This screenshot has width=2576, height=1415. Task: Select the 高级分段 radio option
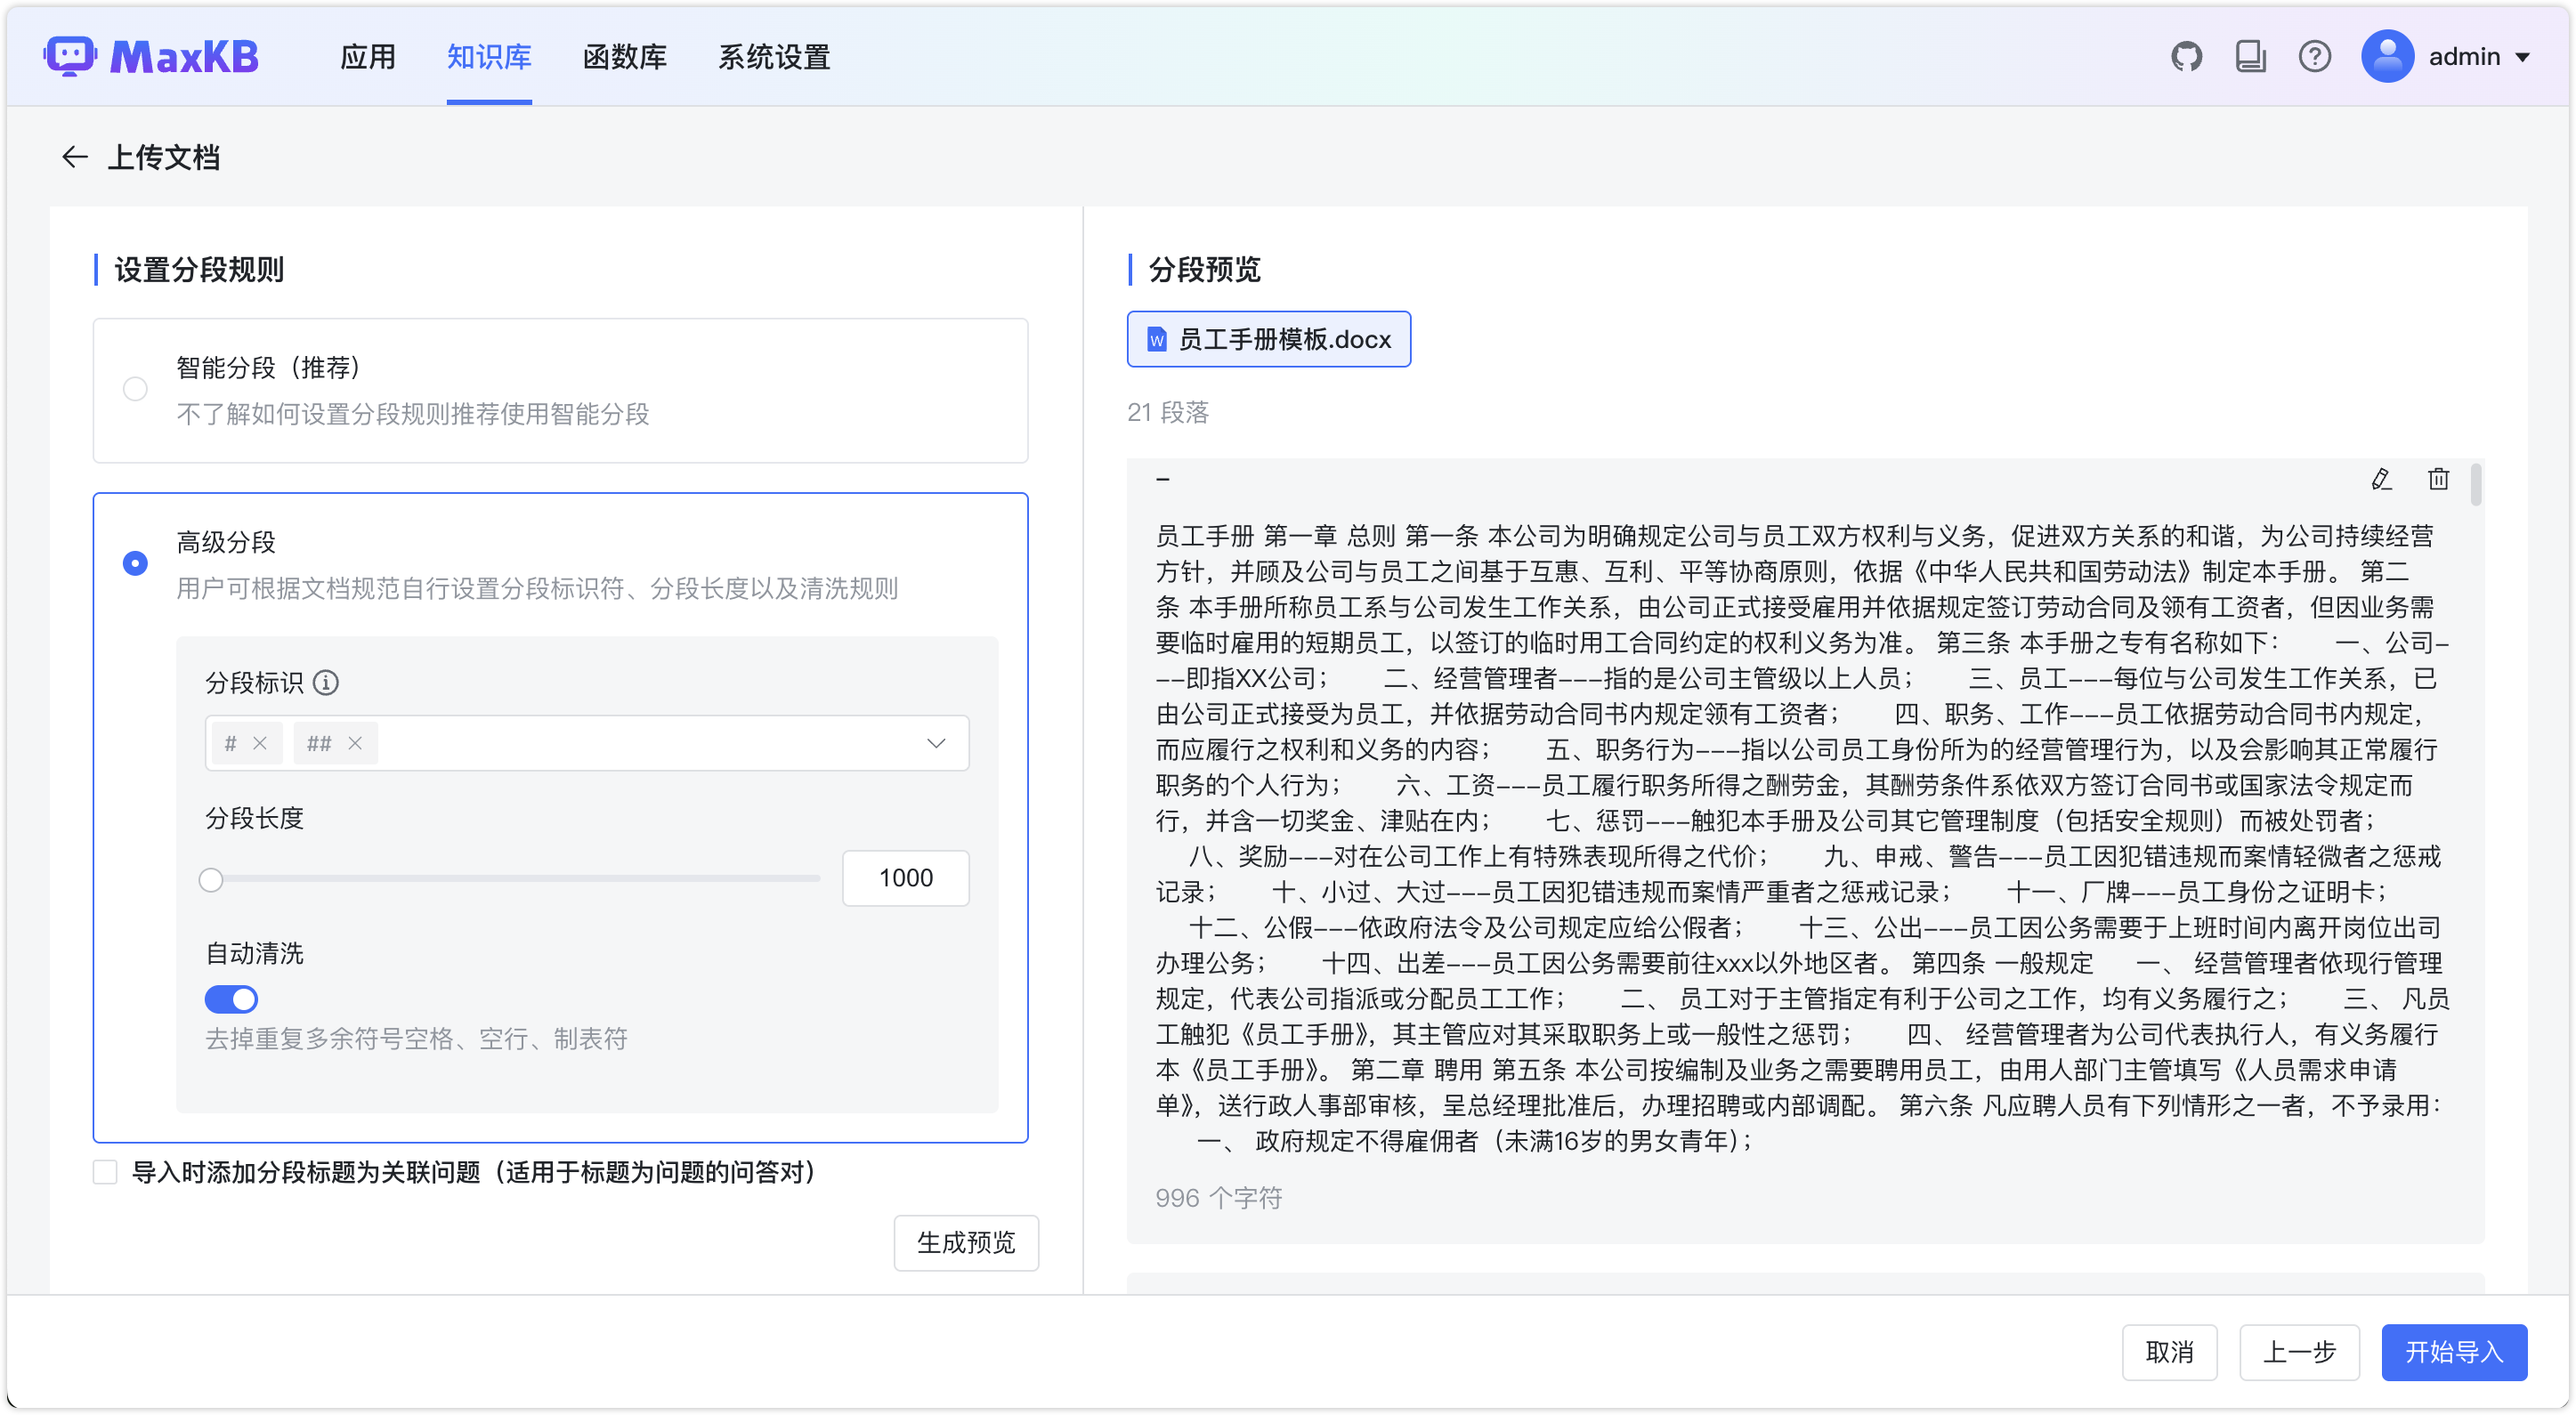(135, 563)
